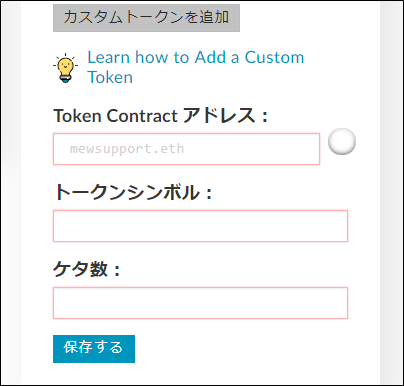The width and height of the screenshot is (404, 386).
Task: Open the Learn how to Add a Custom Token link
Action: 196,67
